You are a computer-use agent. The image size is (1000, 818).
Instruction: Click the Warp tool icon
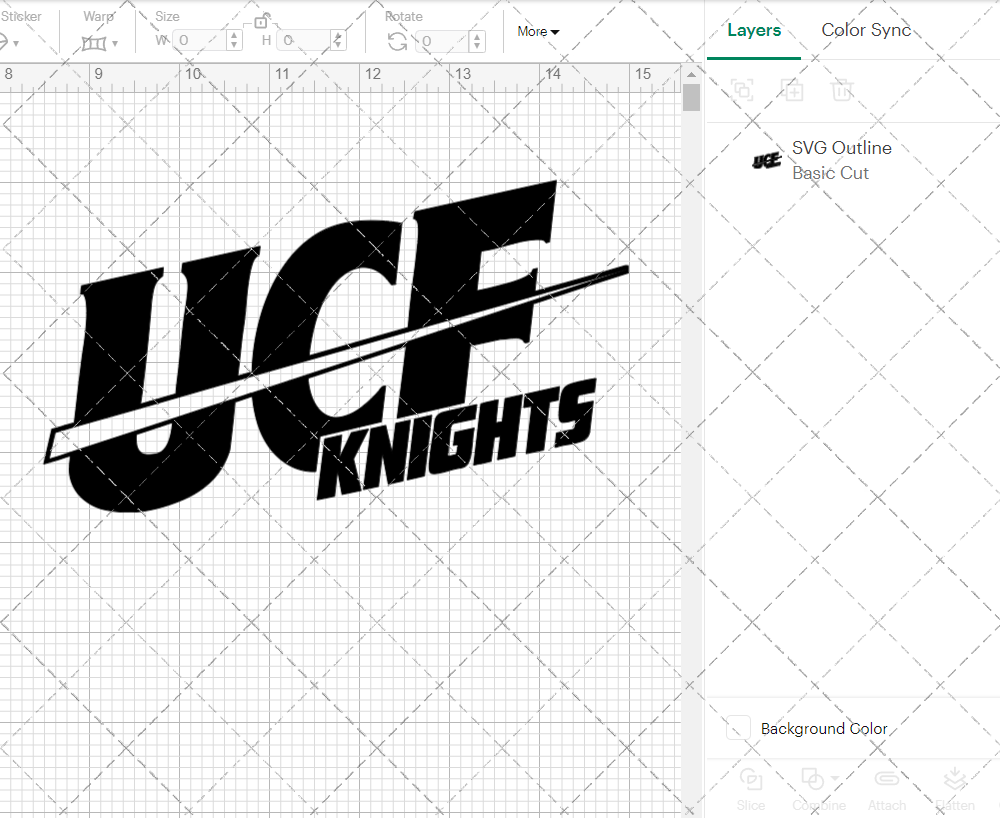[x=95, y=41]
